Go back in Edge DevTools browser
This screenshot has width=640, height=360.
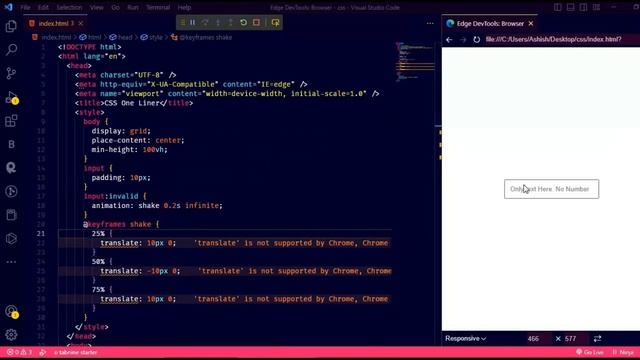pyautogui.click(x=449, y=40)
